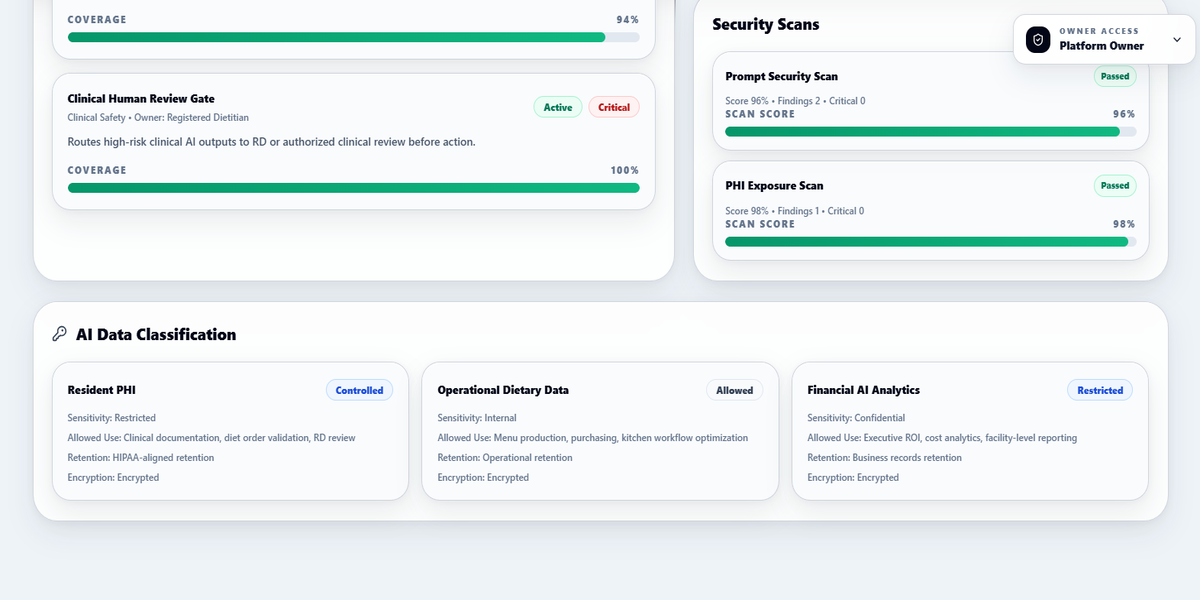Viewport: 1200px width, 600px height.
Task: Click the Controlled tag on Resident PHI
Action: [x=359, y=390]
